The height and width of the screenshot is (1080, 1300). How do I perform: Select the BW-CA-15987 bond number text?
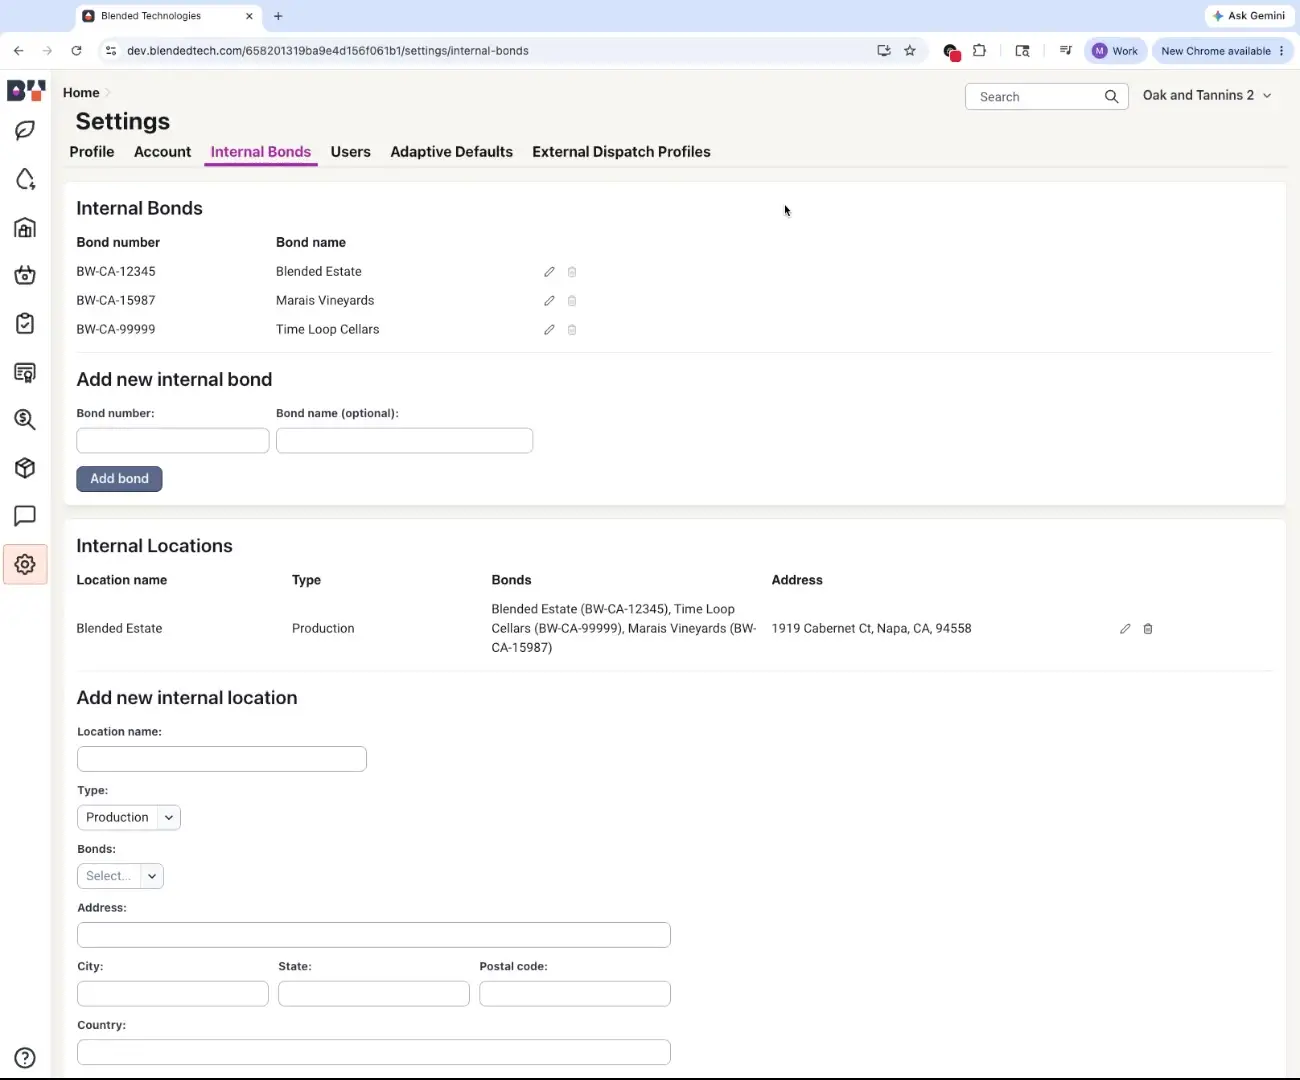pos(116,301)
